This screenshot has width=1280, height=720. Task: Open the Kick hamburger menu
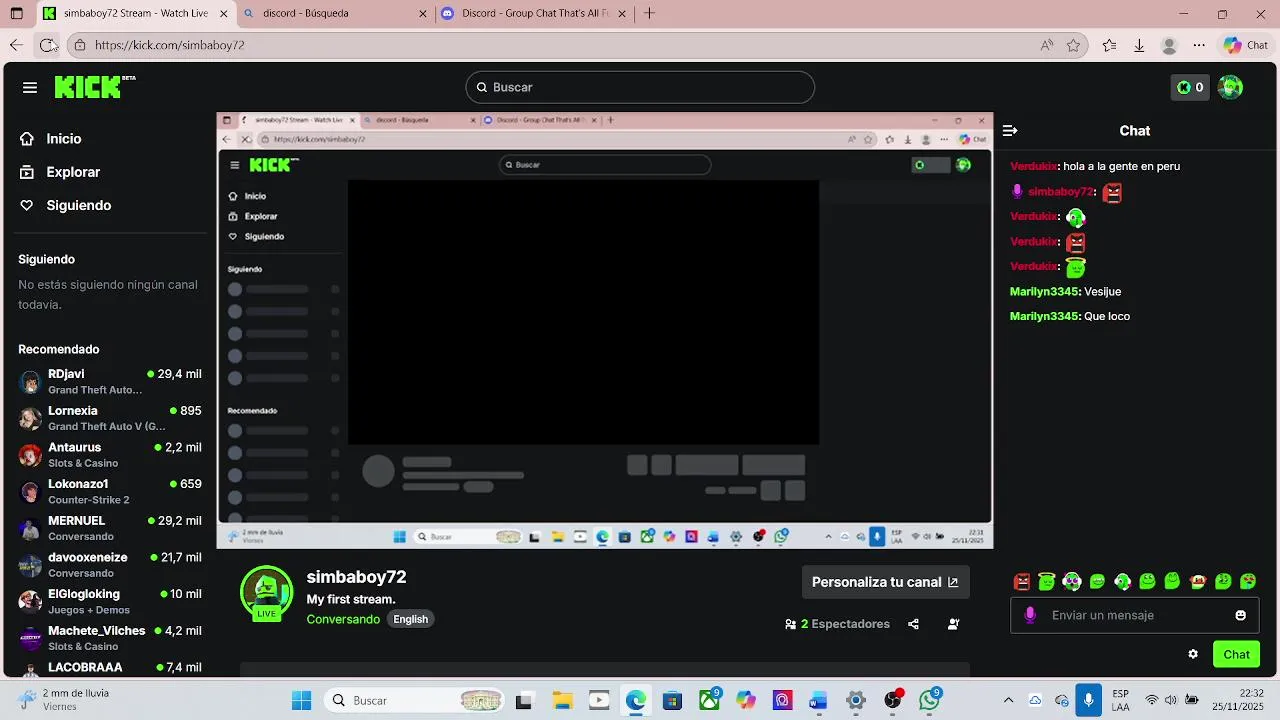pyautogui.click(x=30, y=87)
